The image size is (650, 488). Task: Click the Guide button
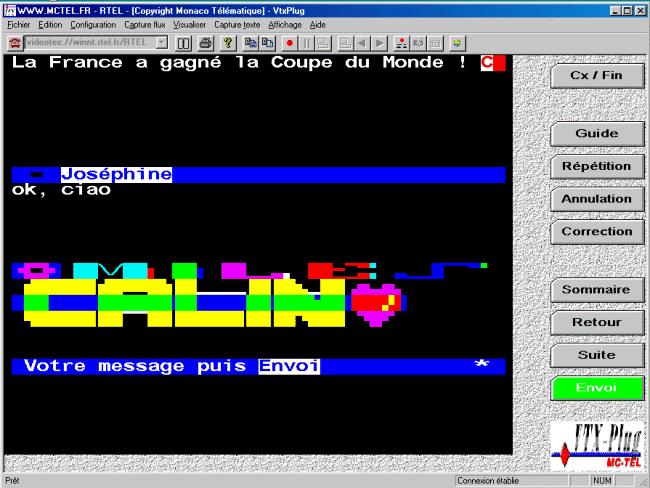(x=597, y=134)
